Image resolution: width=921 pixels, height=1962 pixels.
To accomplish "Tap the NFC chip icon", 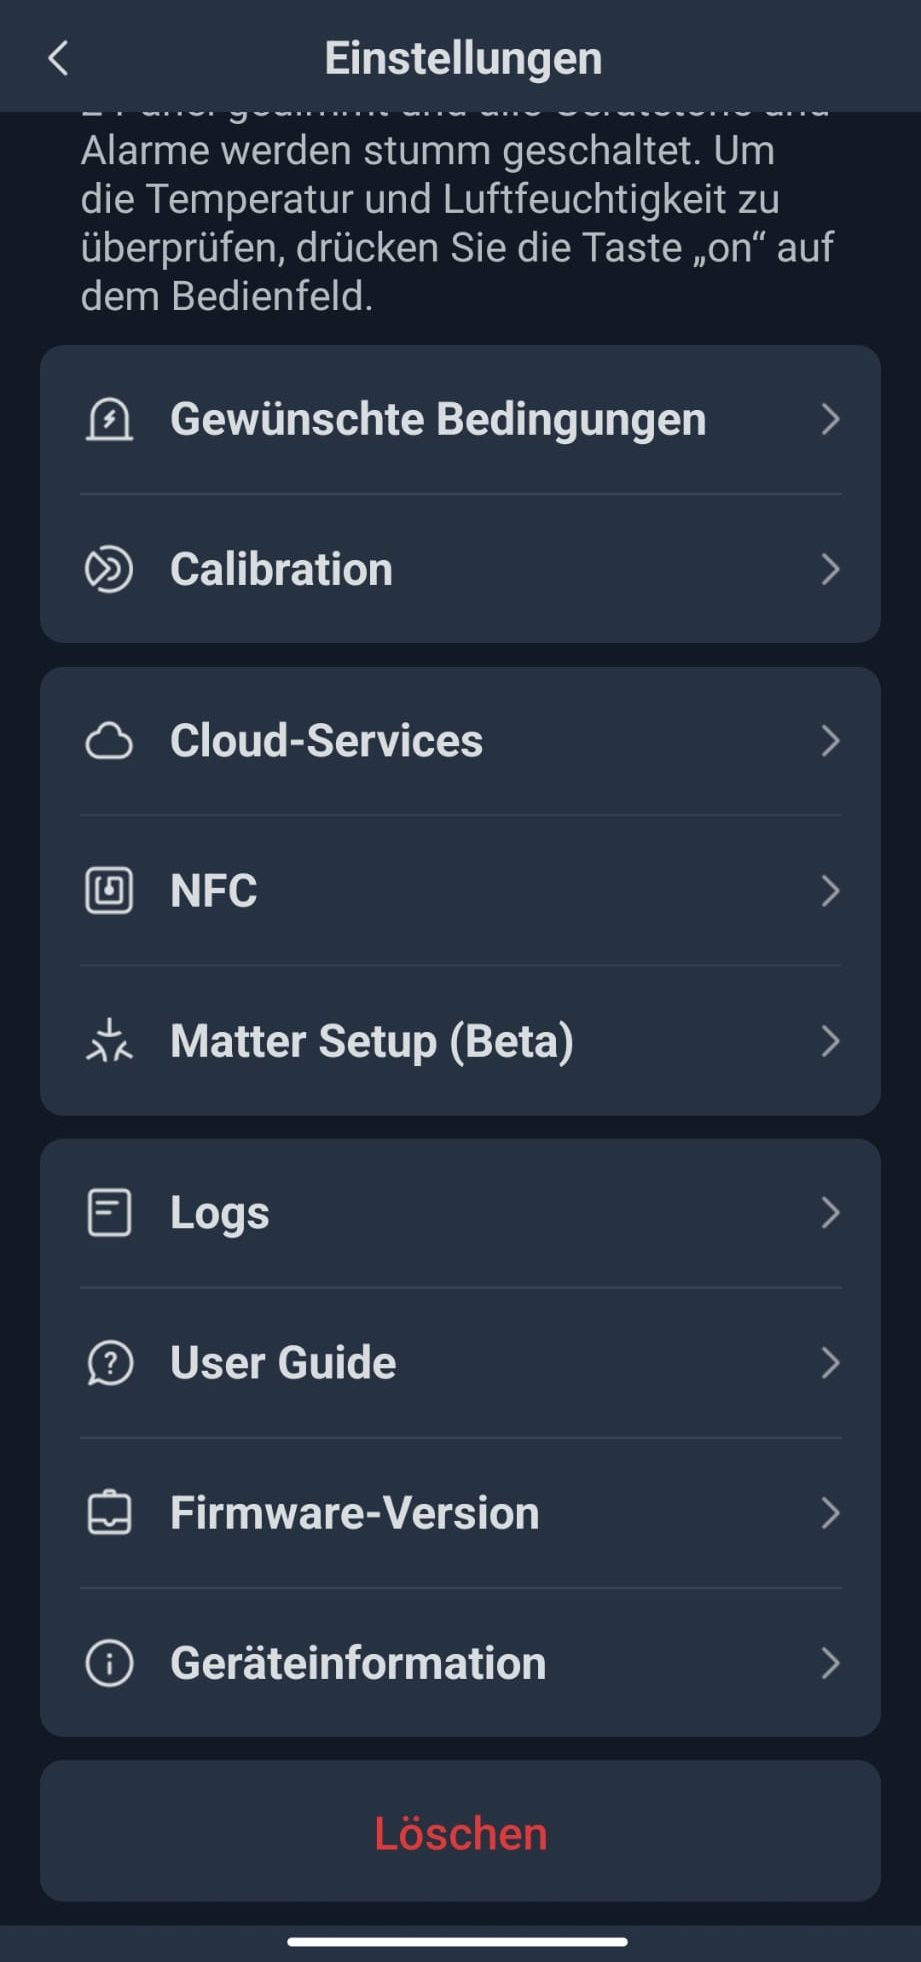I will 109,890.
